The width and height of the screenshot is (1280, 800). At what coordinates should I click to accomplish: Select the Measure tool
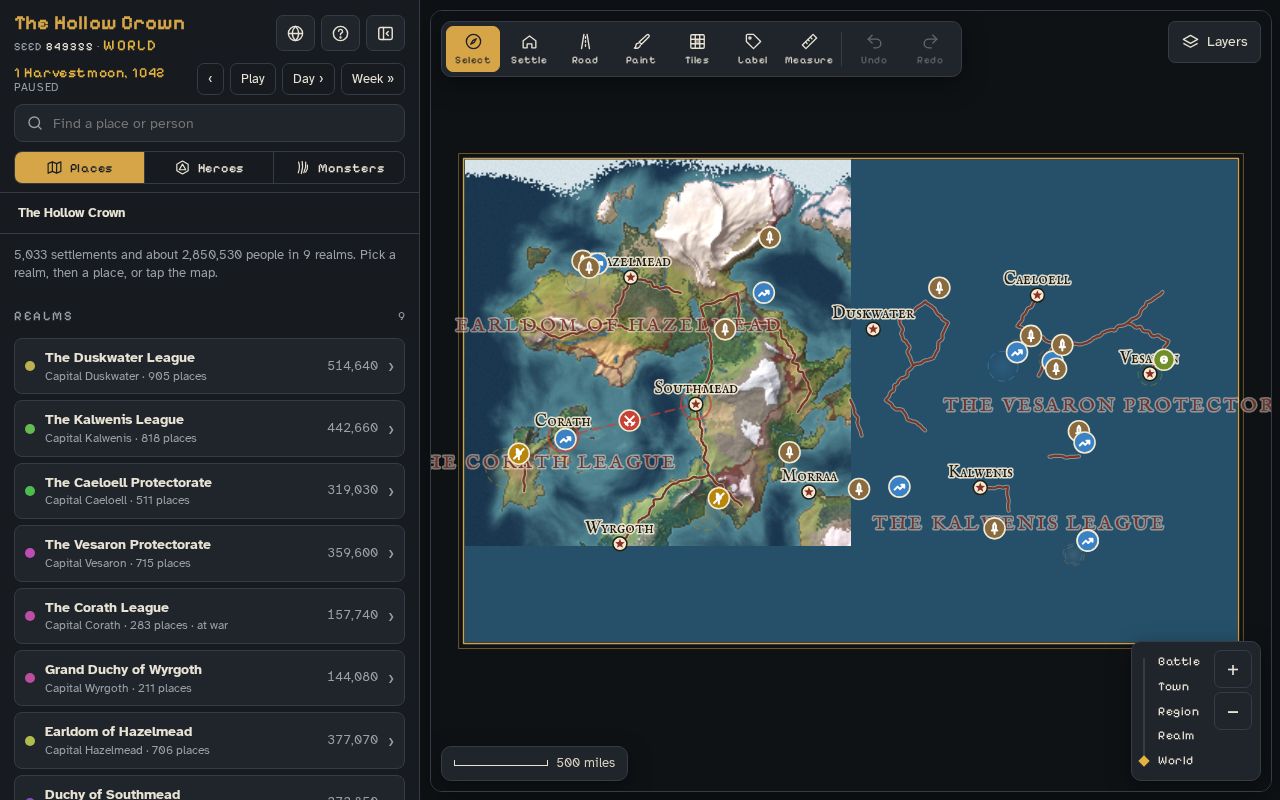point(809,49)
